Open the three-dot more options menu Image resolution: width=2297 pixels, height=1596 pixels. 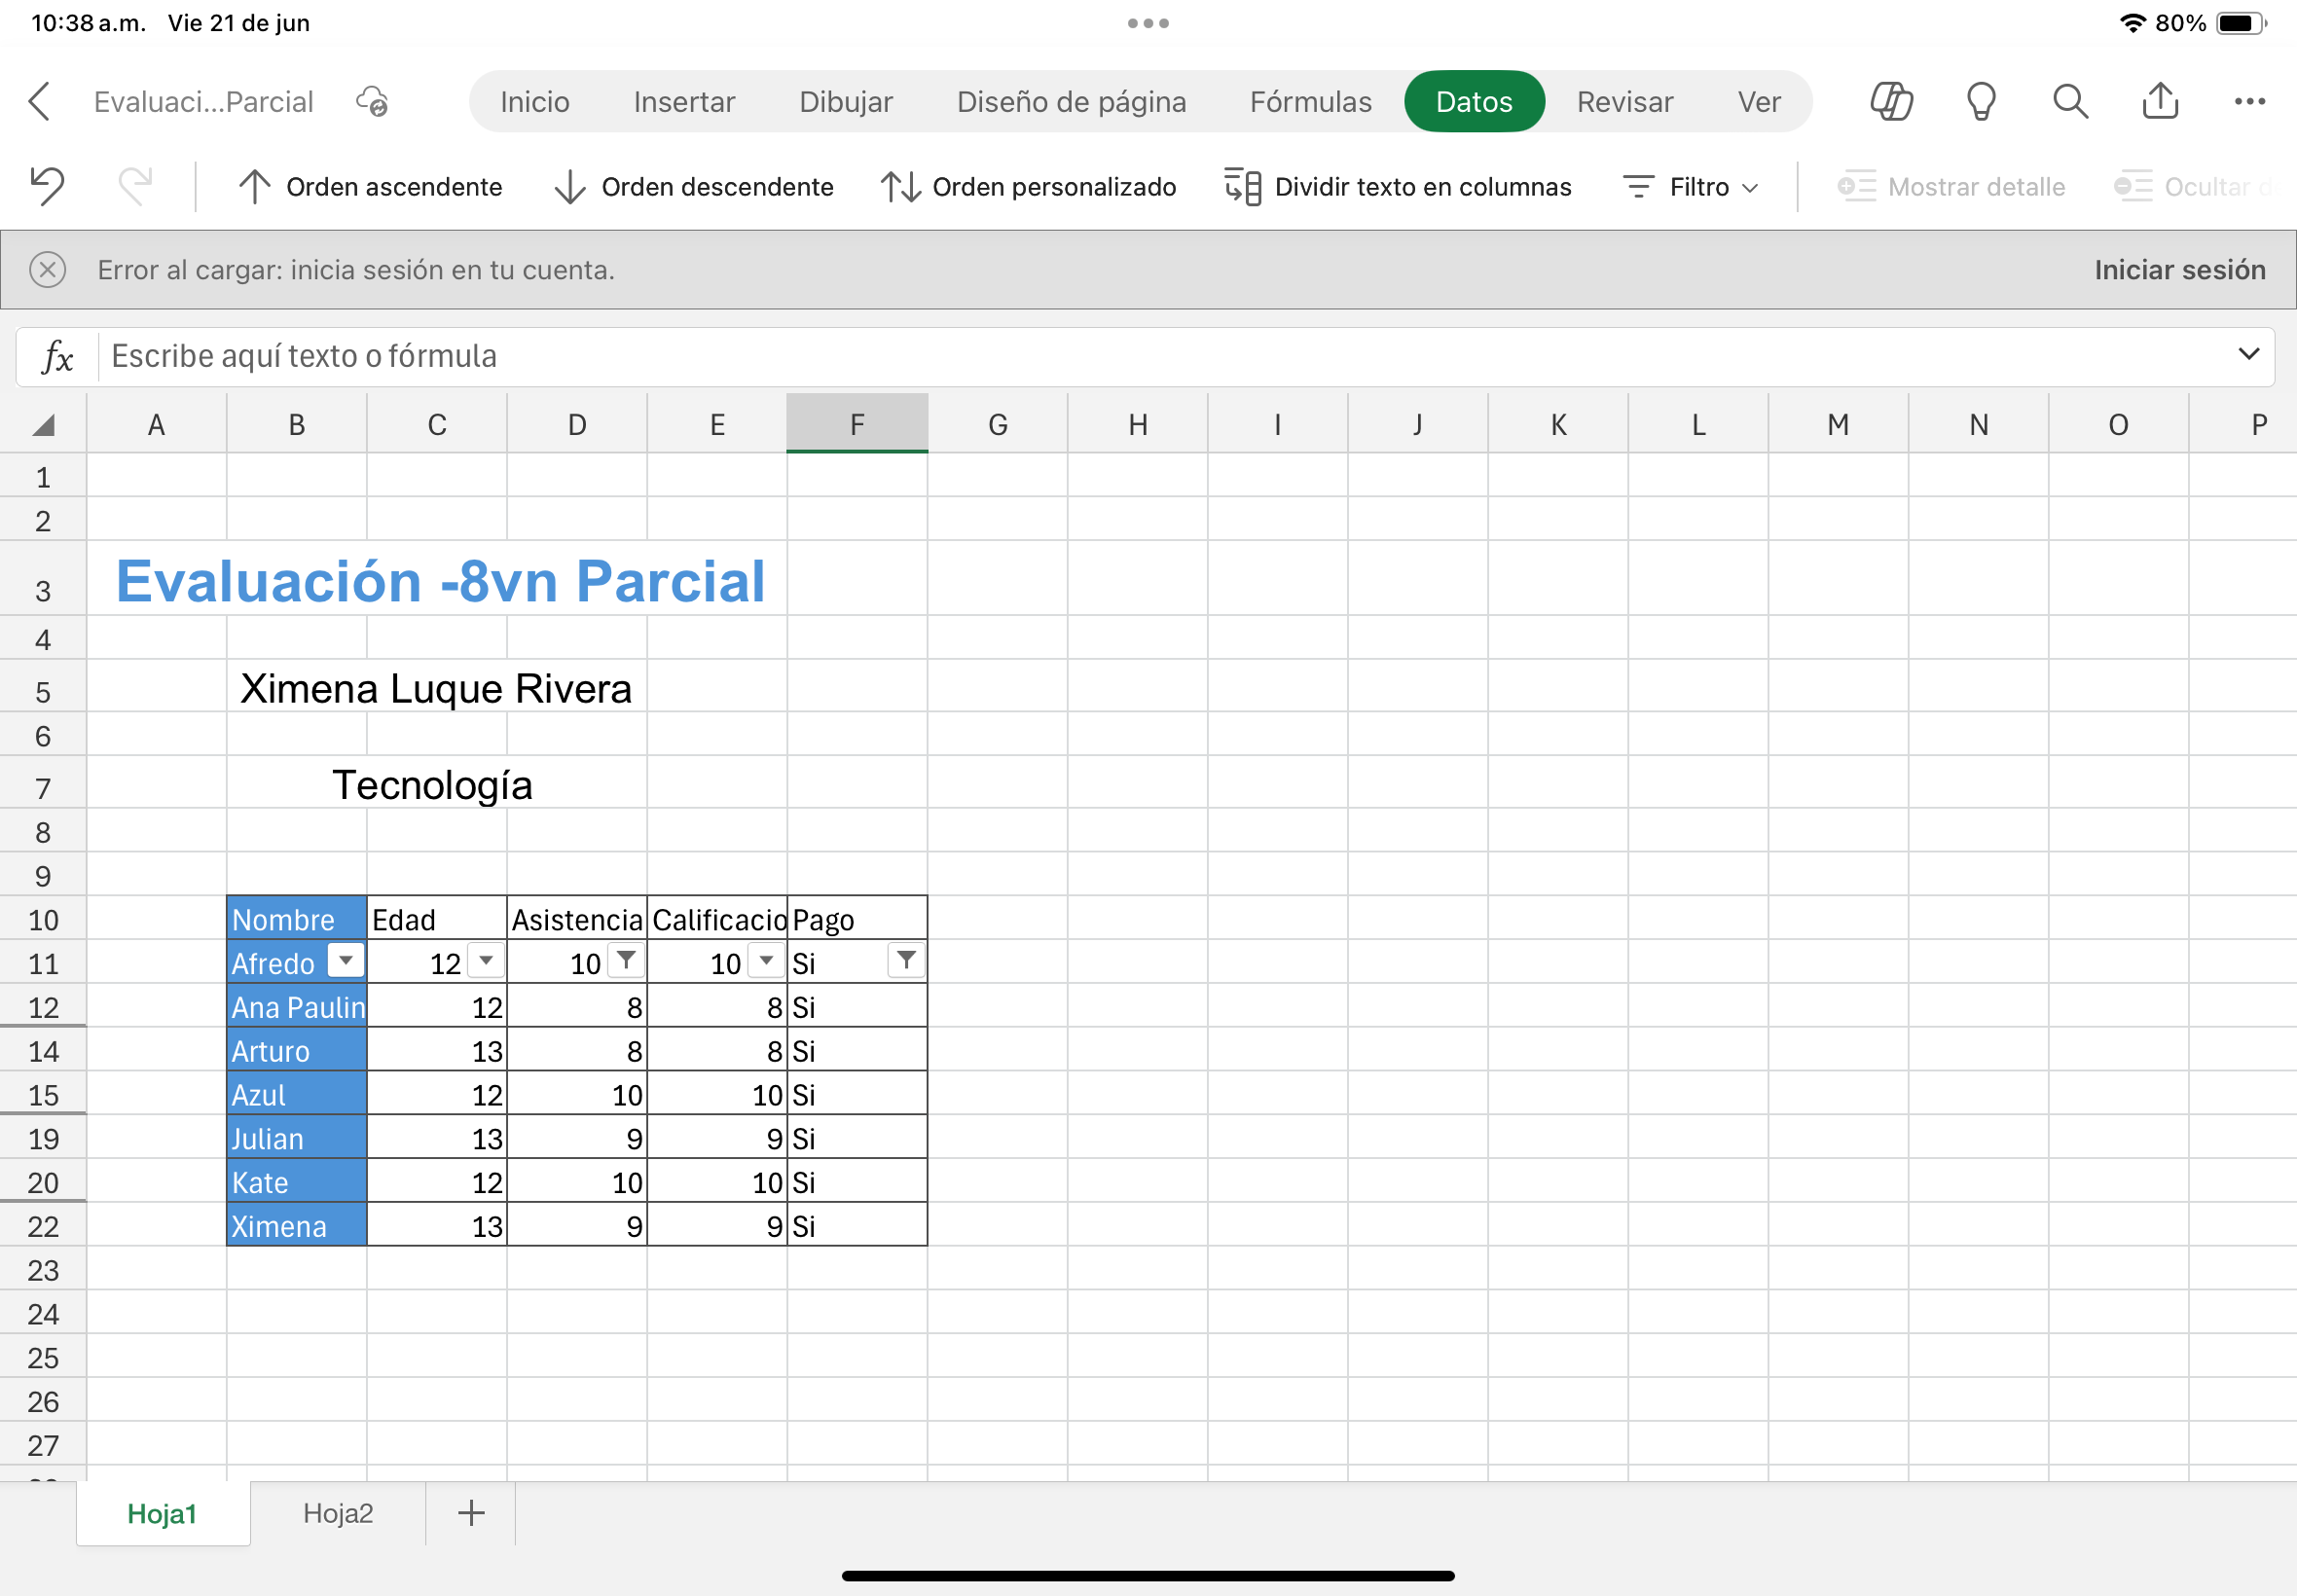point(2249,102)
